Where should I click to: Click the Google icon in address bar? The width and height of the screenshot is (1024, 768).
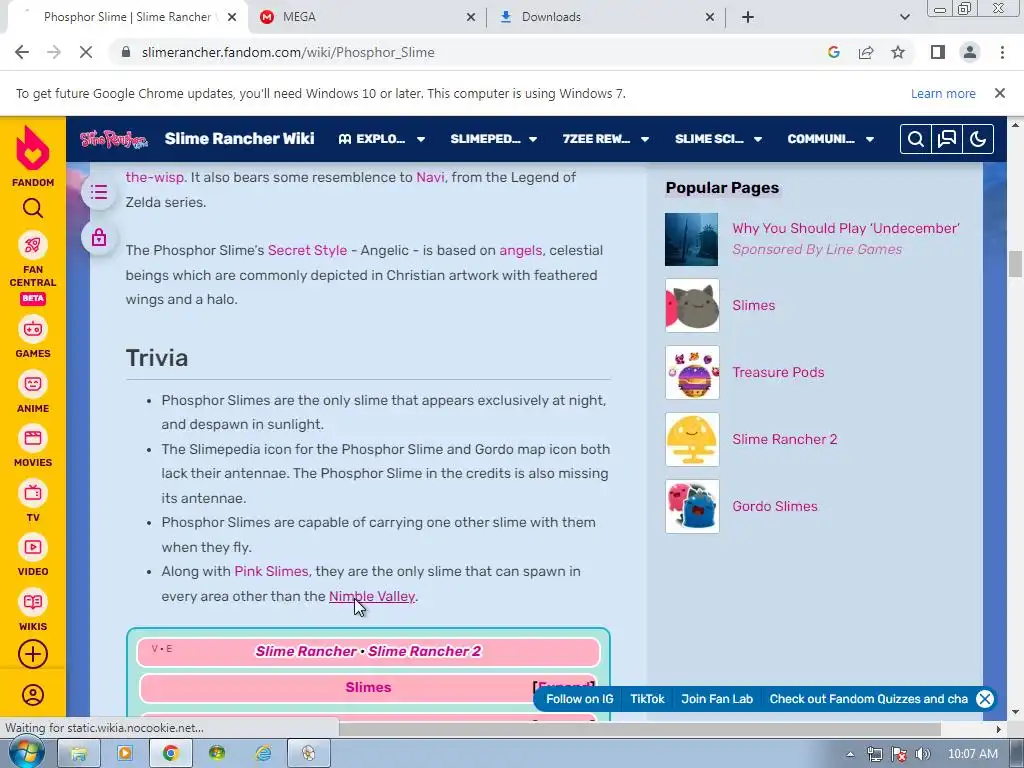pyautogui.click(x=833, y=52)
